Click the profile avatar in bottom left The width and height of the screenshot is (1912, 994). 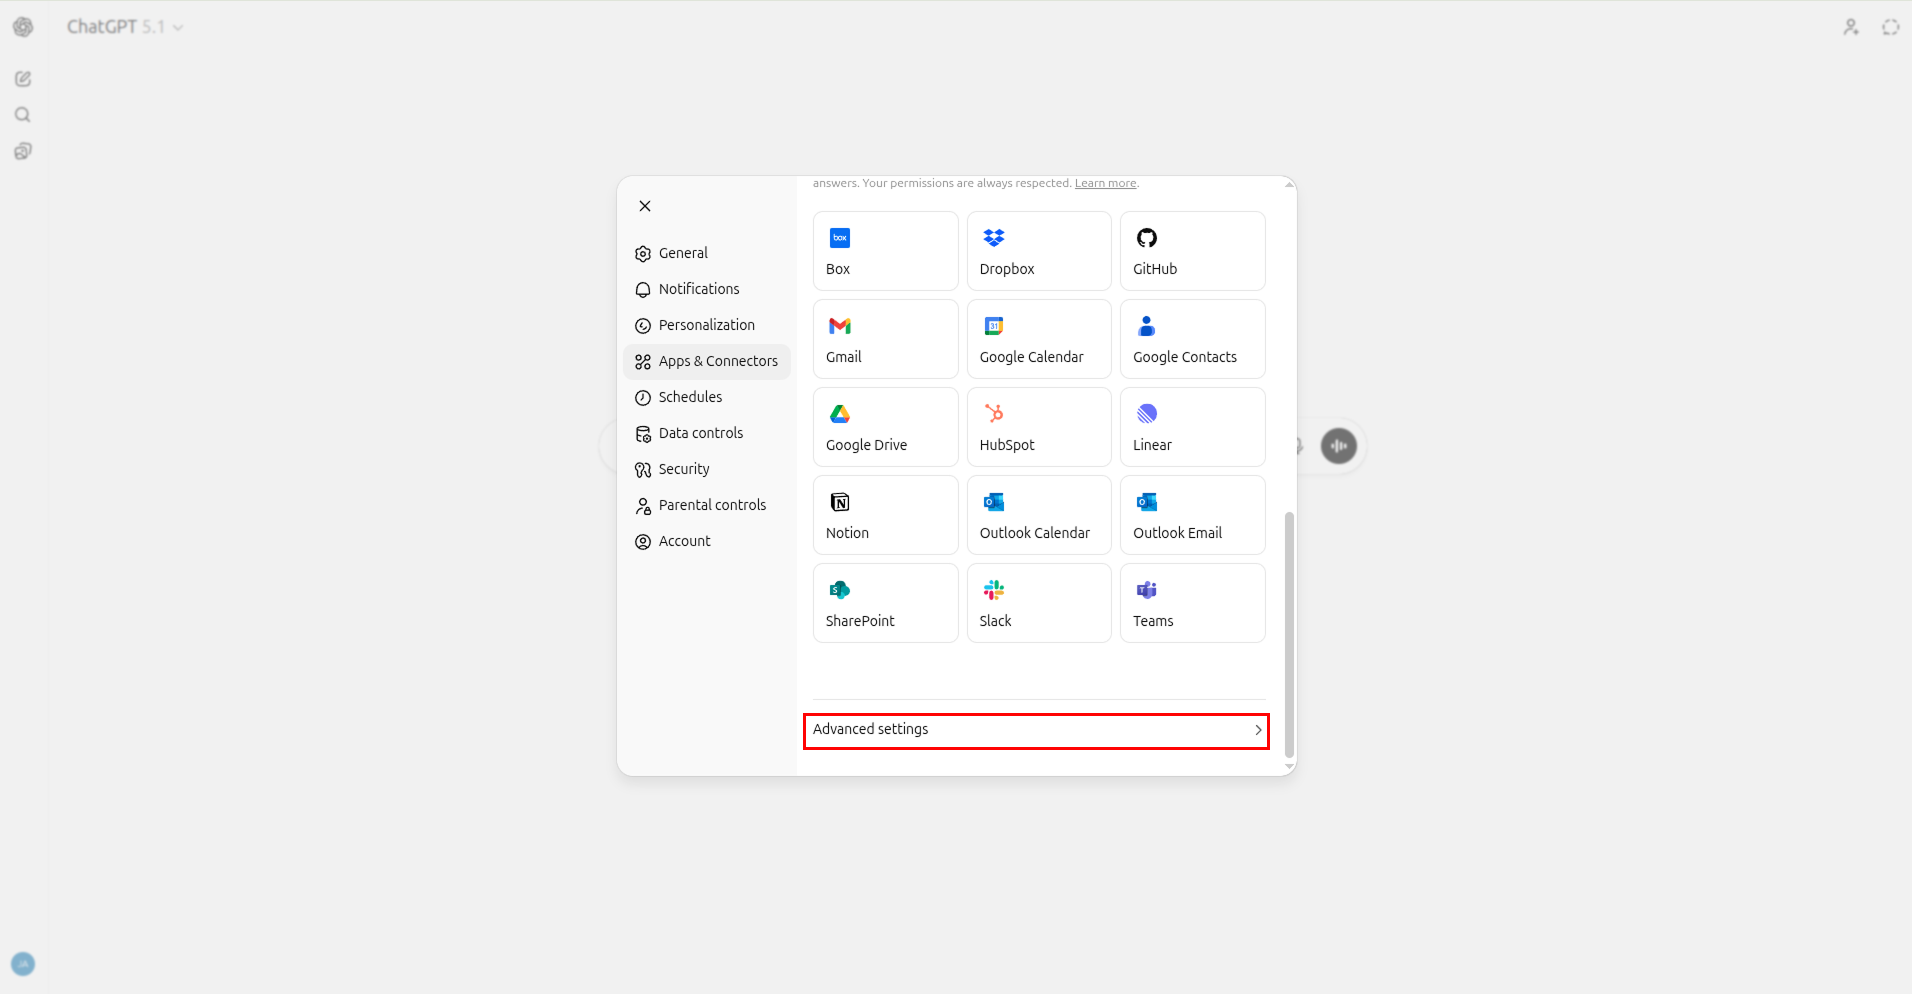tap(22, 963)
